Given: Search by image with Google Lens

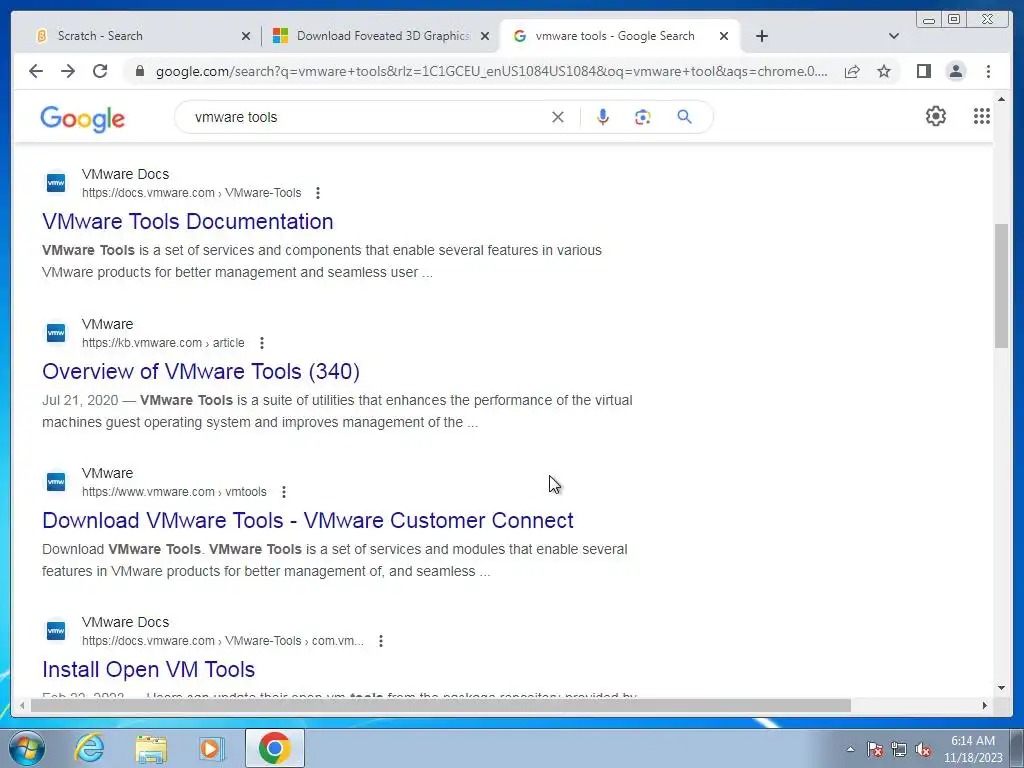Looking at the screenshot, I should [643, 117].
